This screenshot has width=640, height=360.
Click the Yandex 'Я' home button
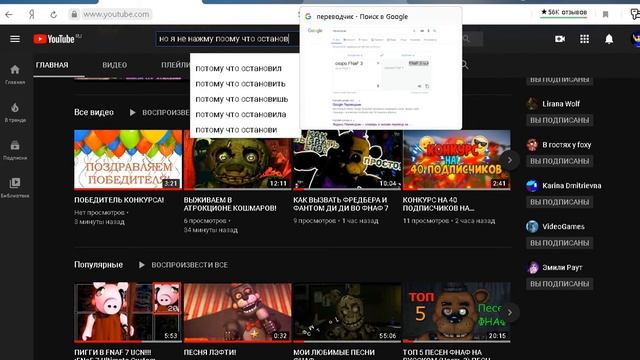click(31, 15)
